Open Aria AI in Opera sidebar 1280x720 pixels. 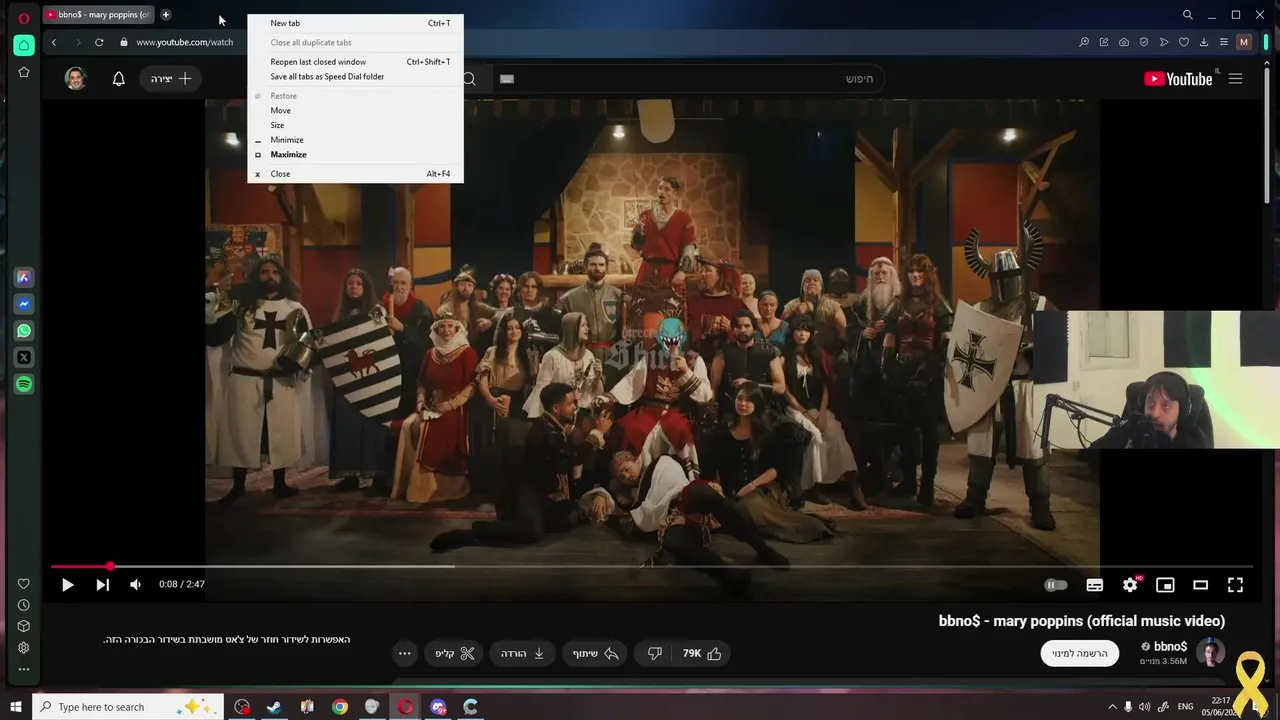[24, 278]
